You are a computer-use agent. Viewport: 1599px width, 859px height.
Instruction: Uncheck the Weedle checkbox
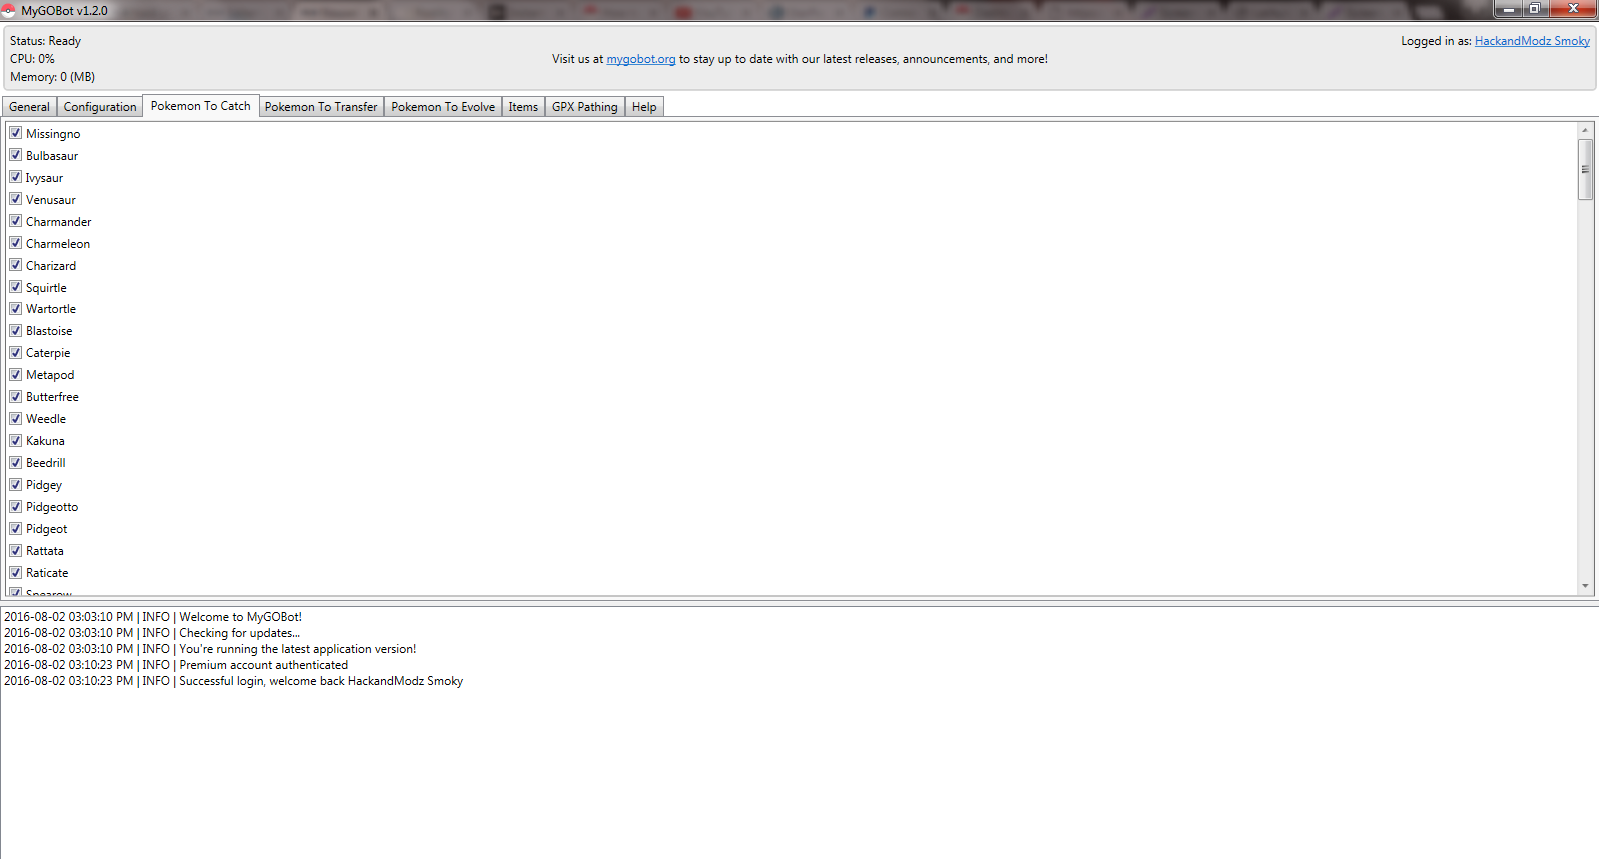(15, 419)
